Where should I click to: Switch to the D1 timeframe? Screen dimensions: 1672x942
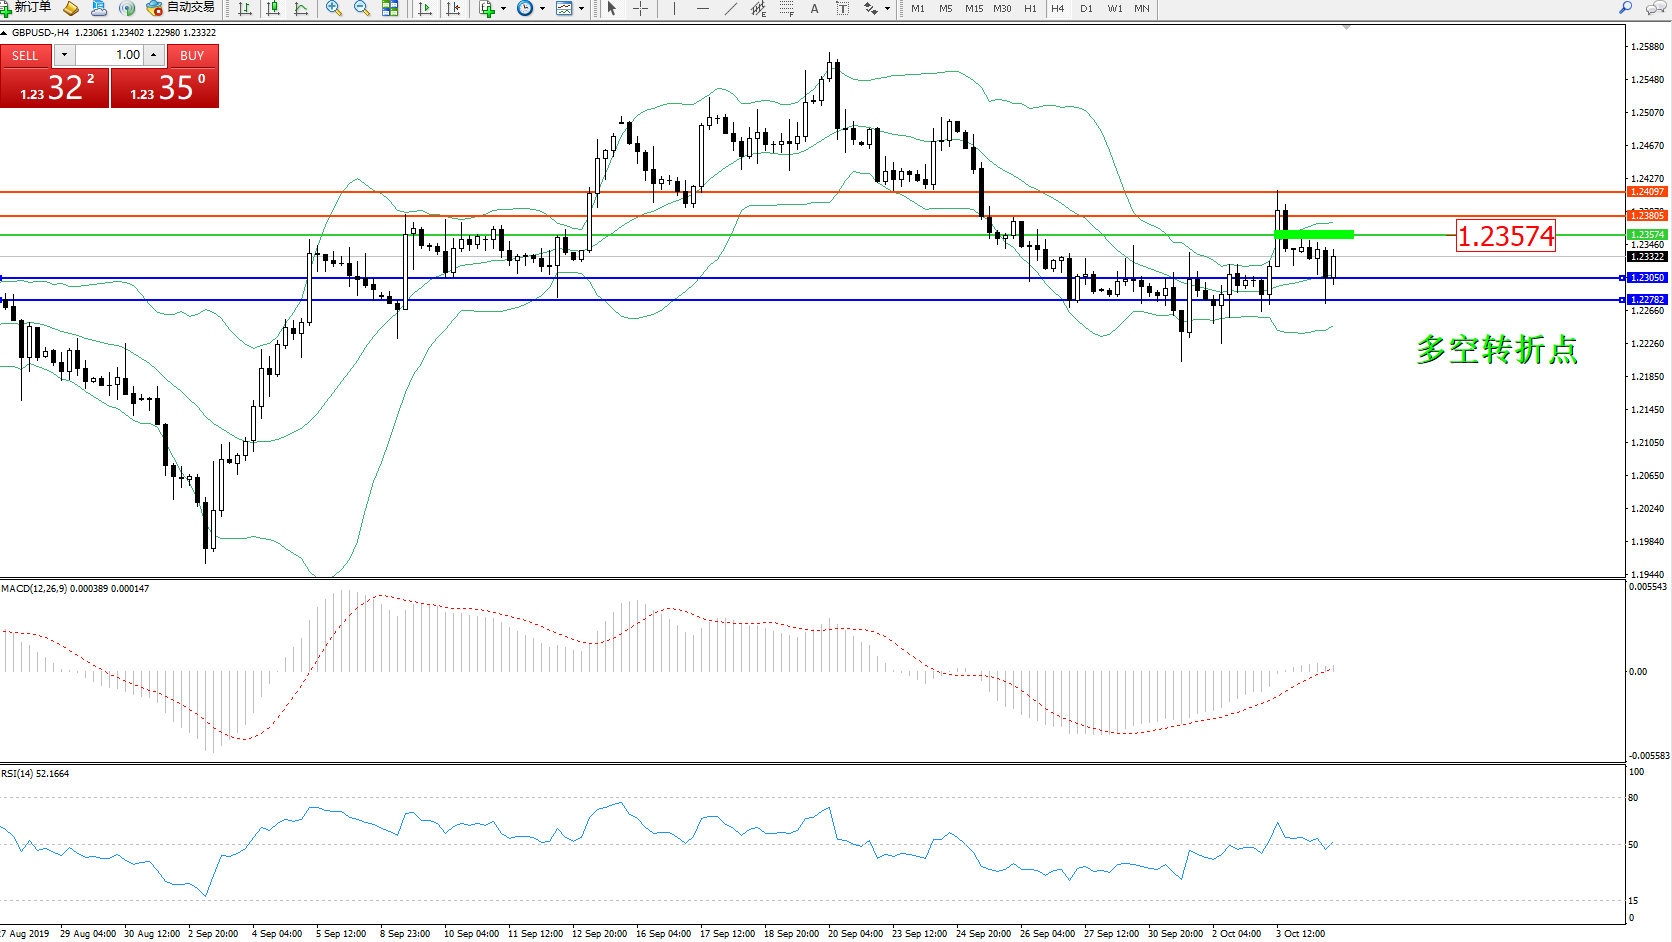(1086, 9)
